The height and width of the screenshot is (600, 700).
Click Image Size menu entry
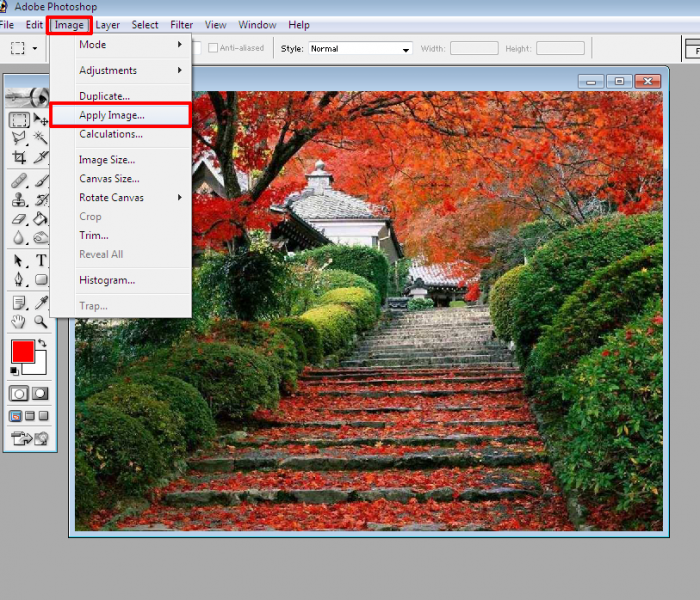107,159
